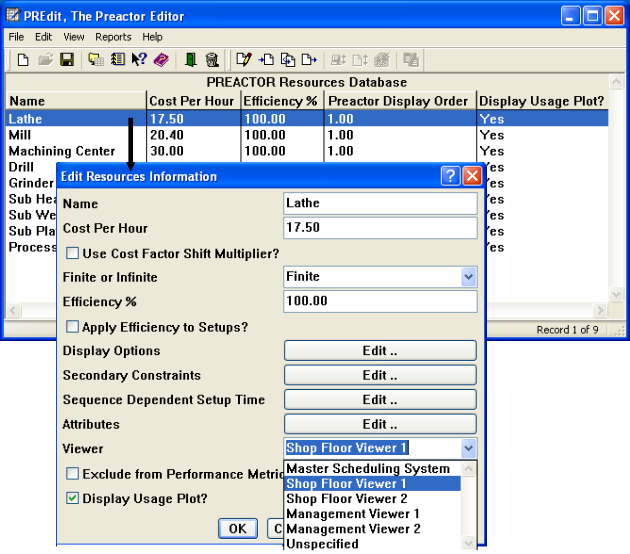The height and width of the screenshot is (554, 630).
Task: Click the Preactor Display Order column header
Action: click(398, 101)
